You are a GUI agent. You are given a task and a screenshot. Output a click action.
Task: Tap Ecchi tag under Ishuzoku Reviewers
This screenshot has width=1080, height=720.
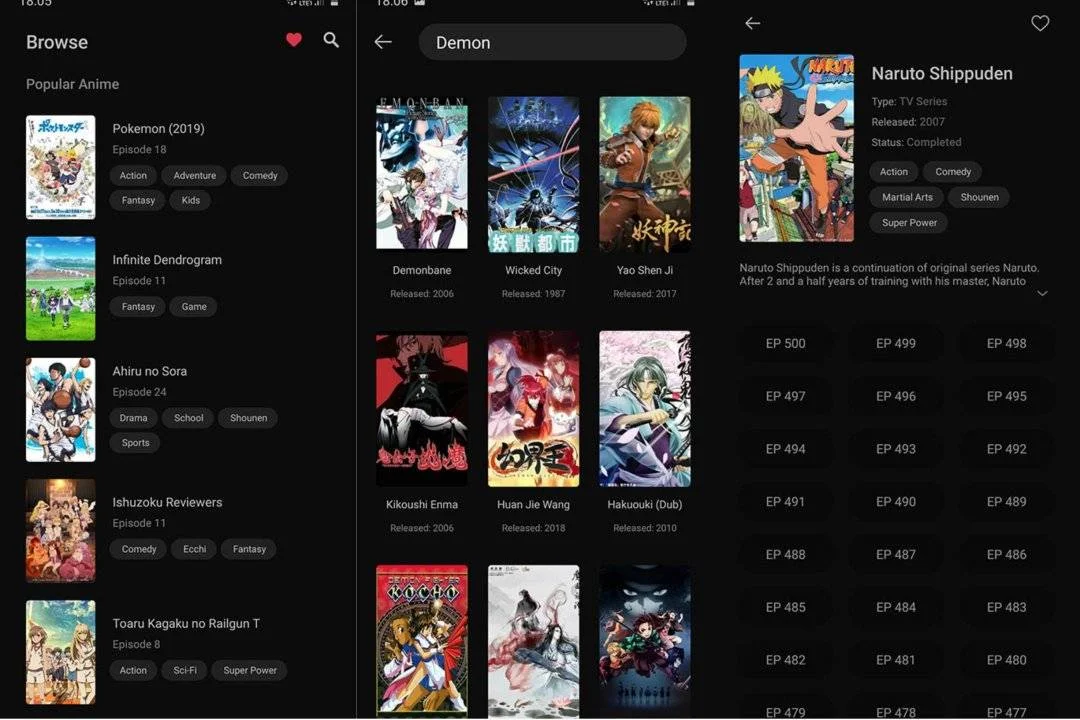tap(194, 549)
